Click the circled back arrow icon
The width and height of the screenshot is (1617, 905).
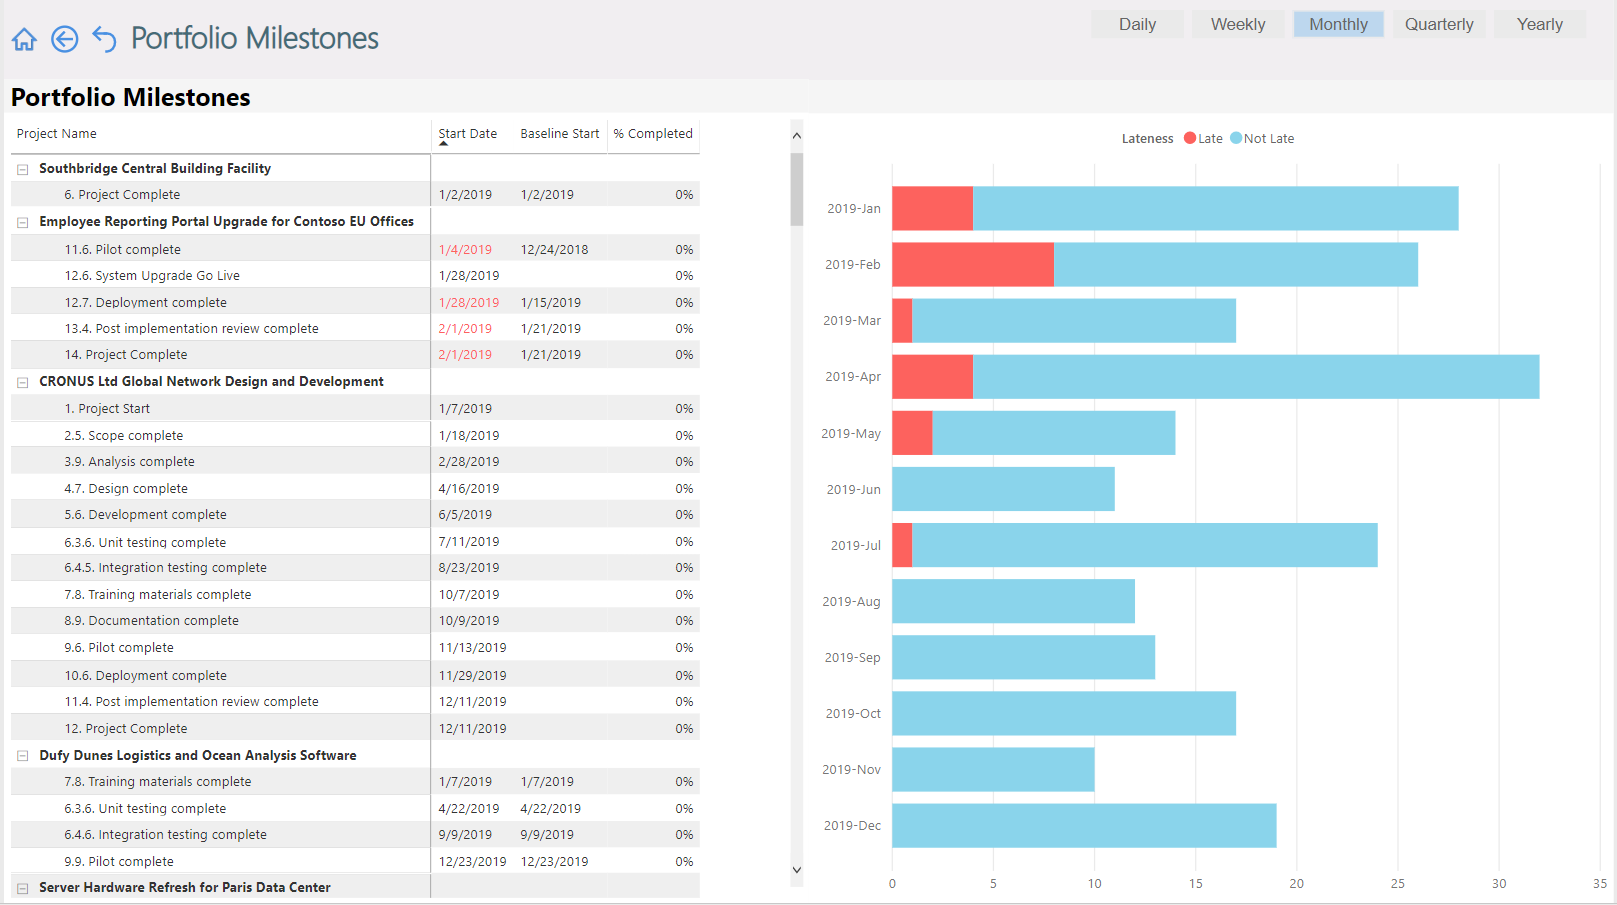(x=65, y=39)
